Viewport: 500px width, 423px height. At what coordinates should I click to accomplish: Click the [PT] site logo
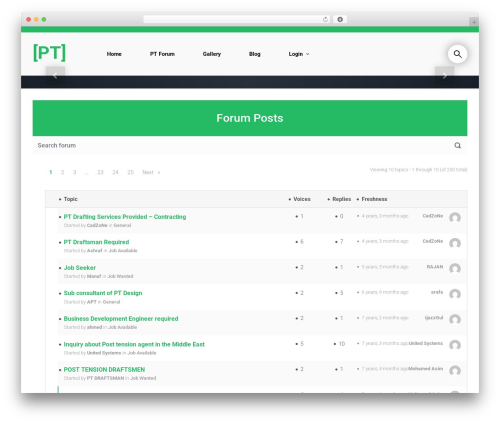point(49,53)
